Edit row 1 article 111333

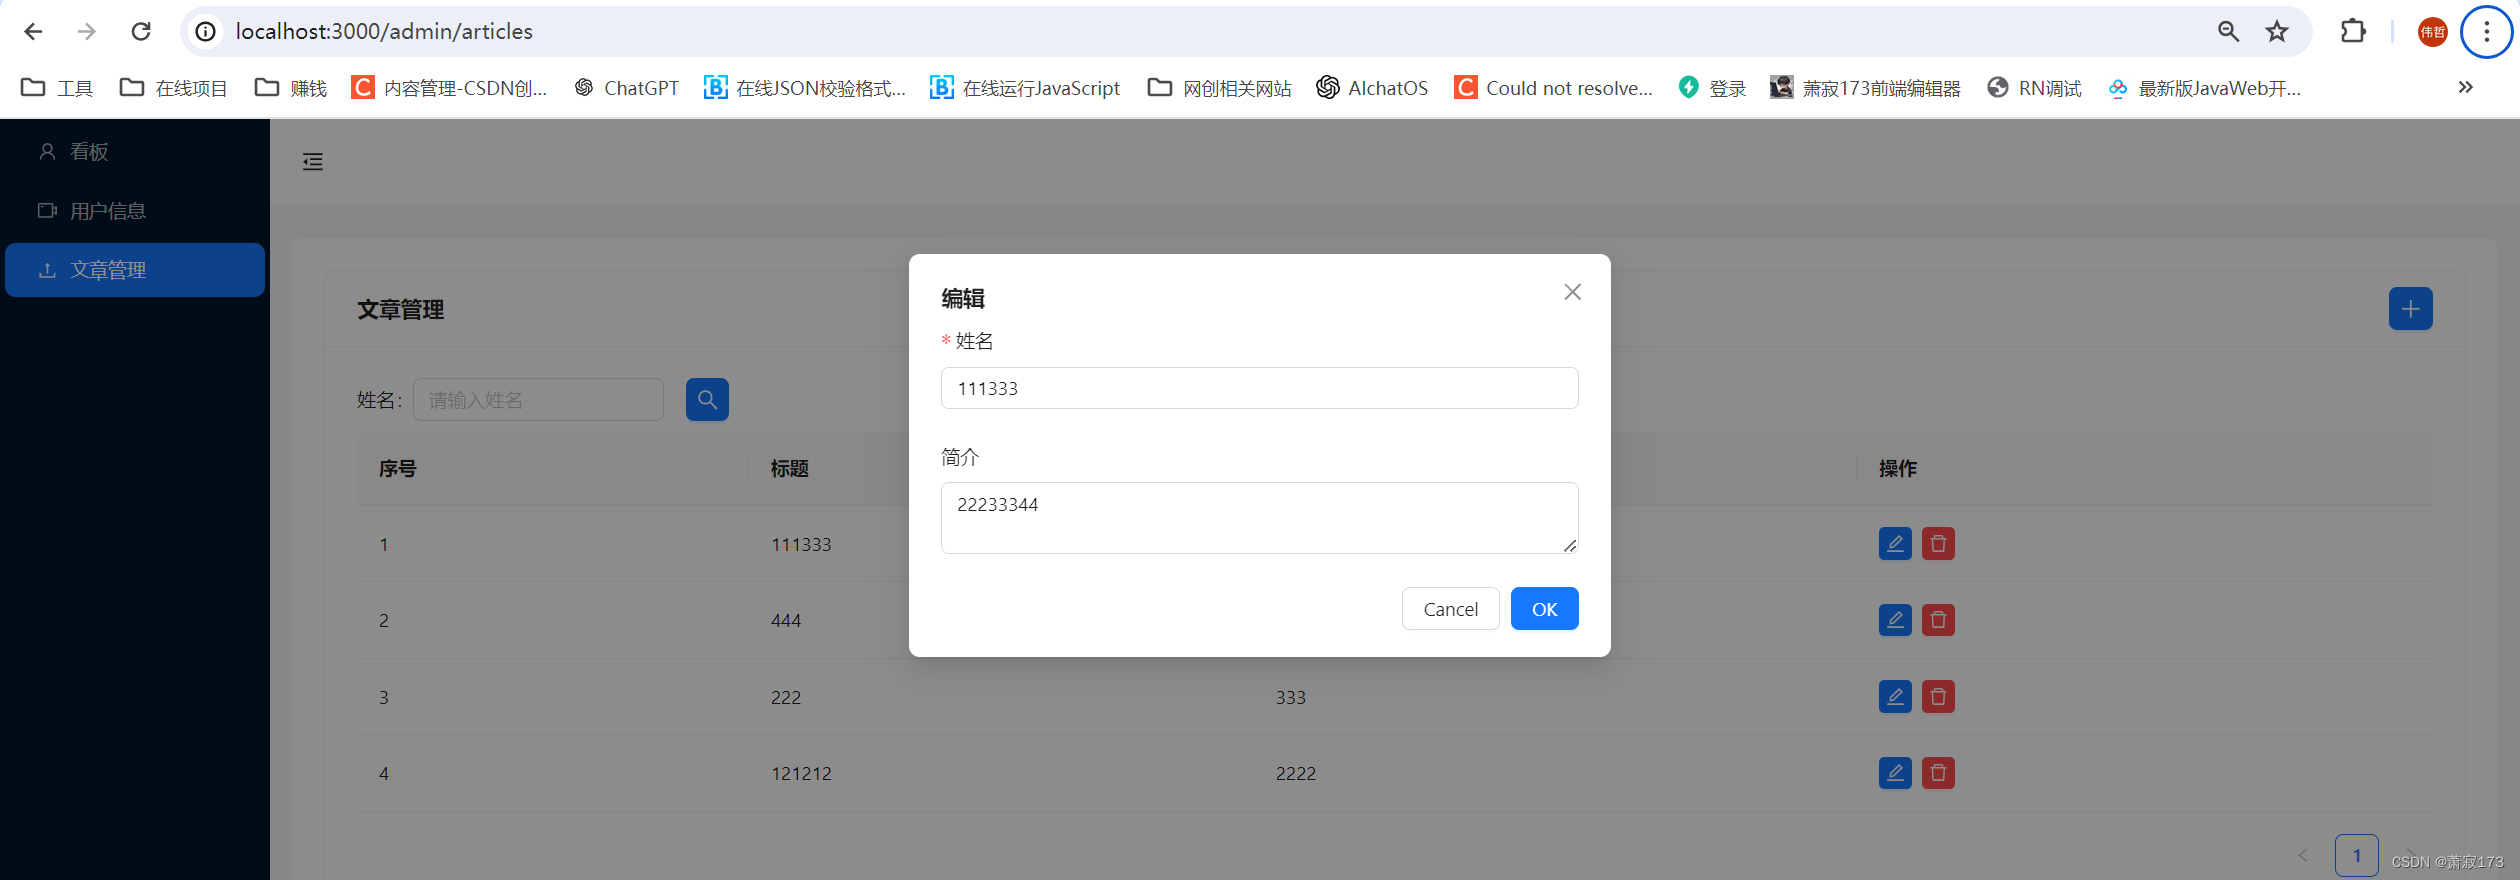pyautogui.click(x=1895, y=544)
